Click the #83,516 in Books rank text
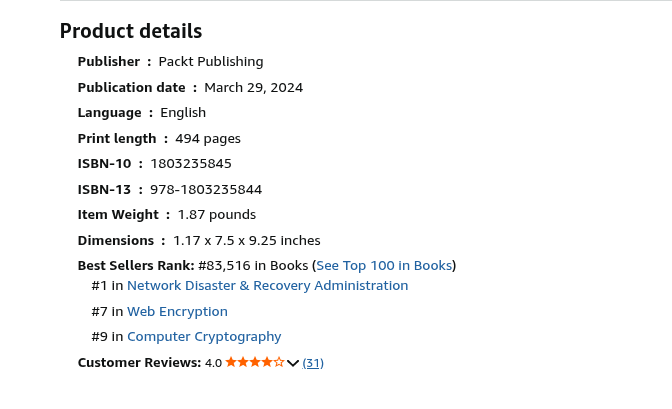672x409 pixels. pos(252,265)
